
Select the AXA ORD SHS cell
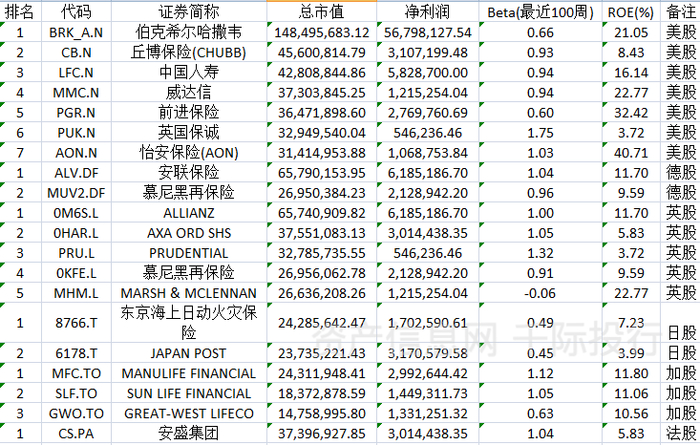tap(189, 233)
